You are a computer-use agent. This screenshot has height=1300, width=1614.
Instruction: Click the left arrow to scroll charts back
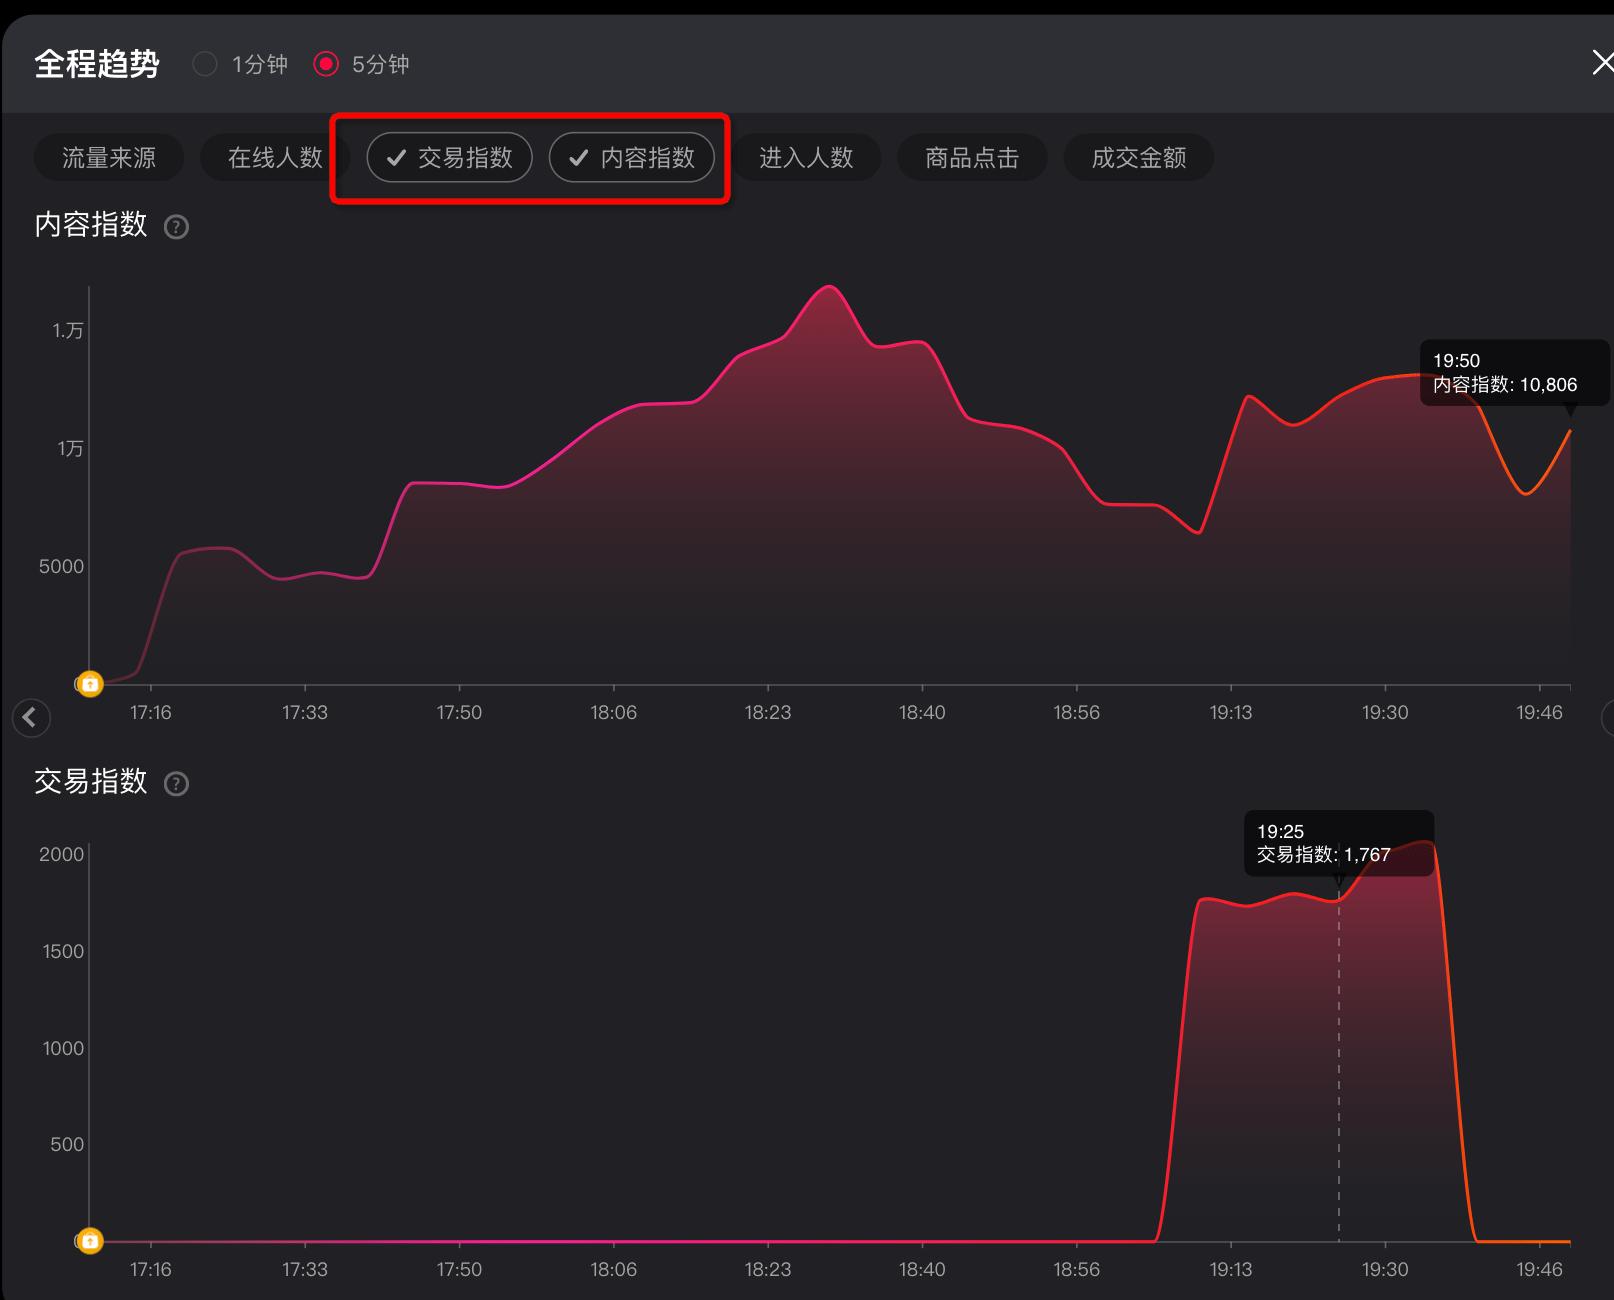pyautogui.click(x=30, y=717)
